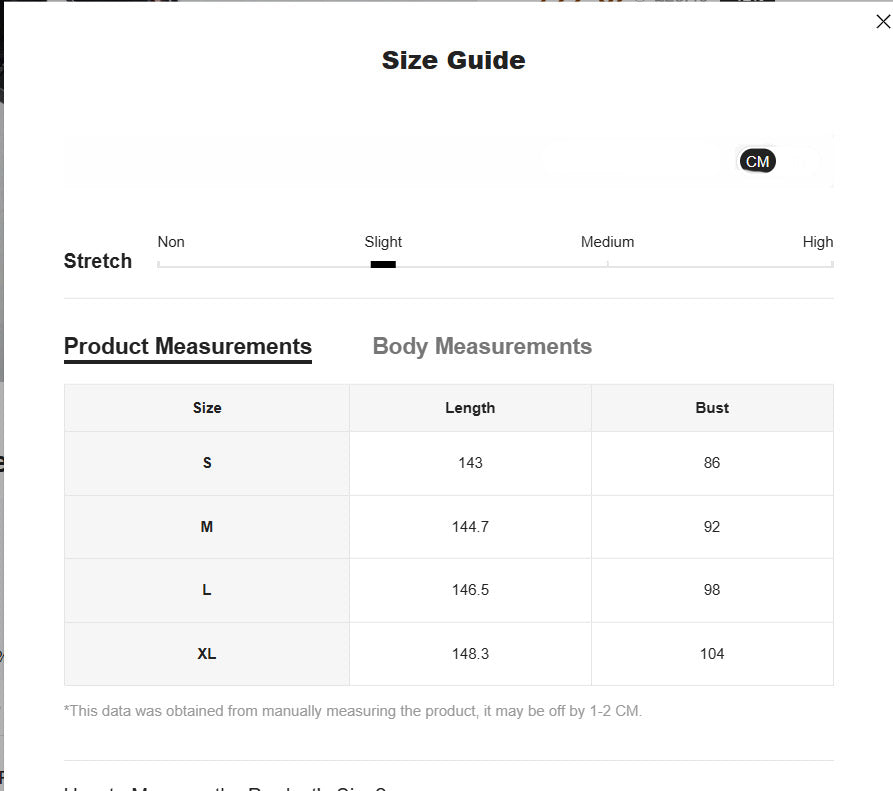Close the Size Guide dialog
Viewport: 893px width, 791px height.
coord(882,22)
